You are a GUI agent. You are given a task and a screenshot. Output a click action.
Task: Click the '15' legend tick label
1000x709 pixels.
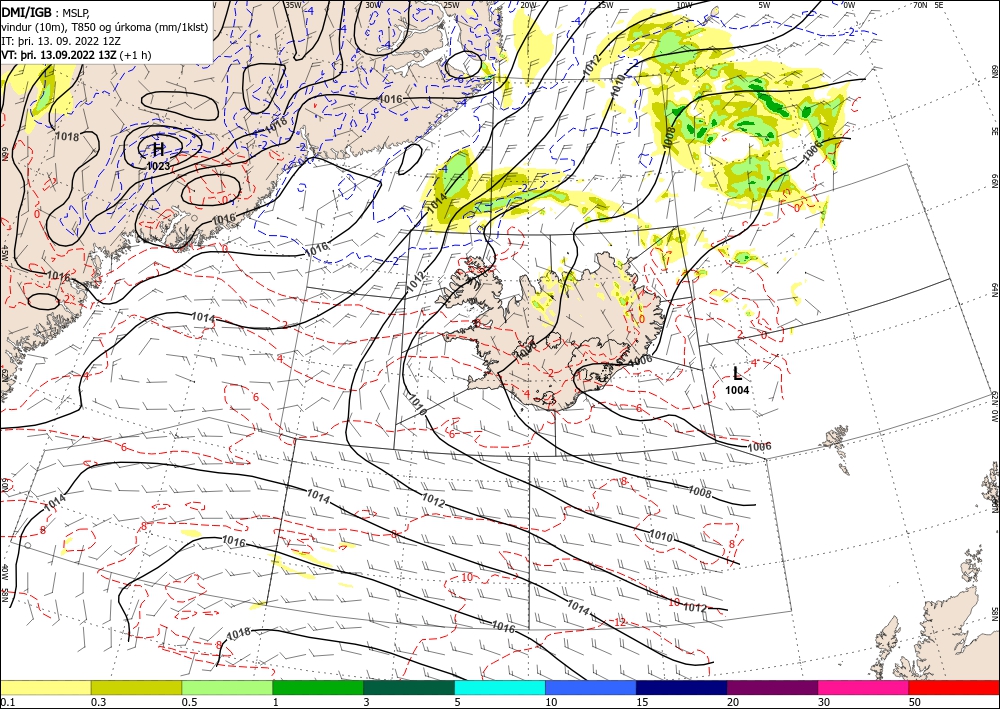(642, 702)
